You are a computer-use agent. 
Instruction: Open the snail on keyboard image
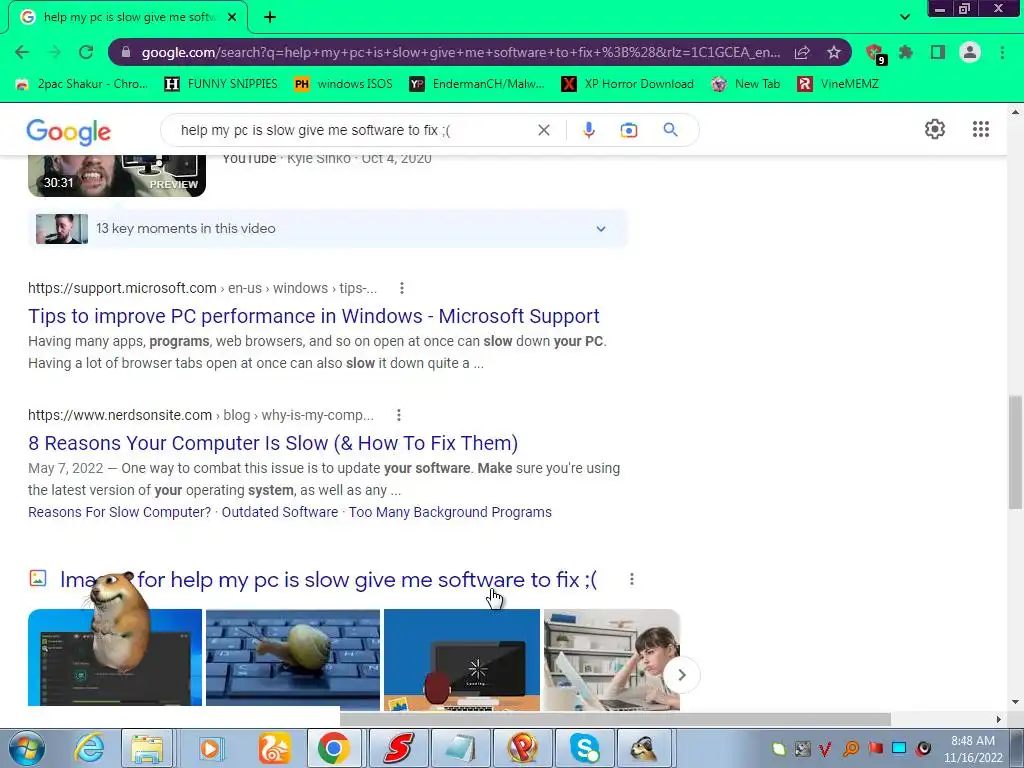point(293,660)
